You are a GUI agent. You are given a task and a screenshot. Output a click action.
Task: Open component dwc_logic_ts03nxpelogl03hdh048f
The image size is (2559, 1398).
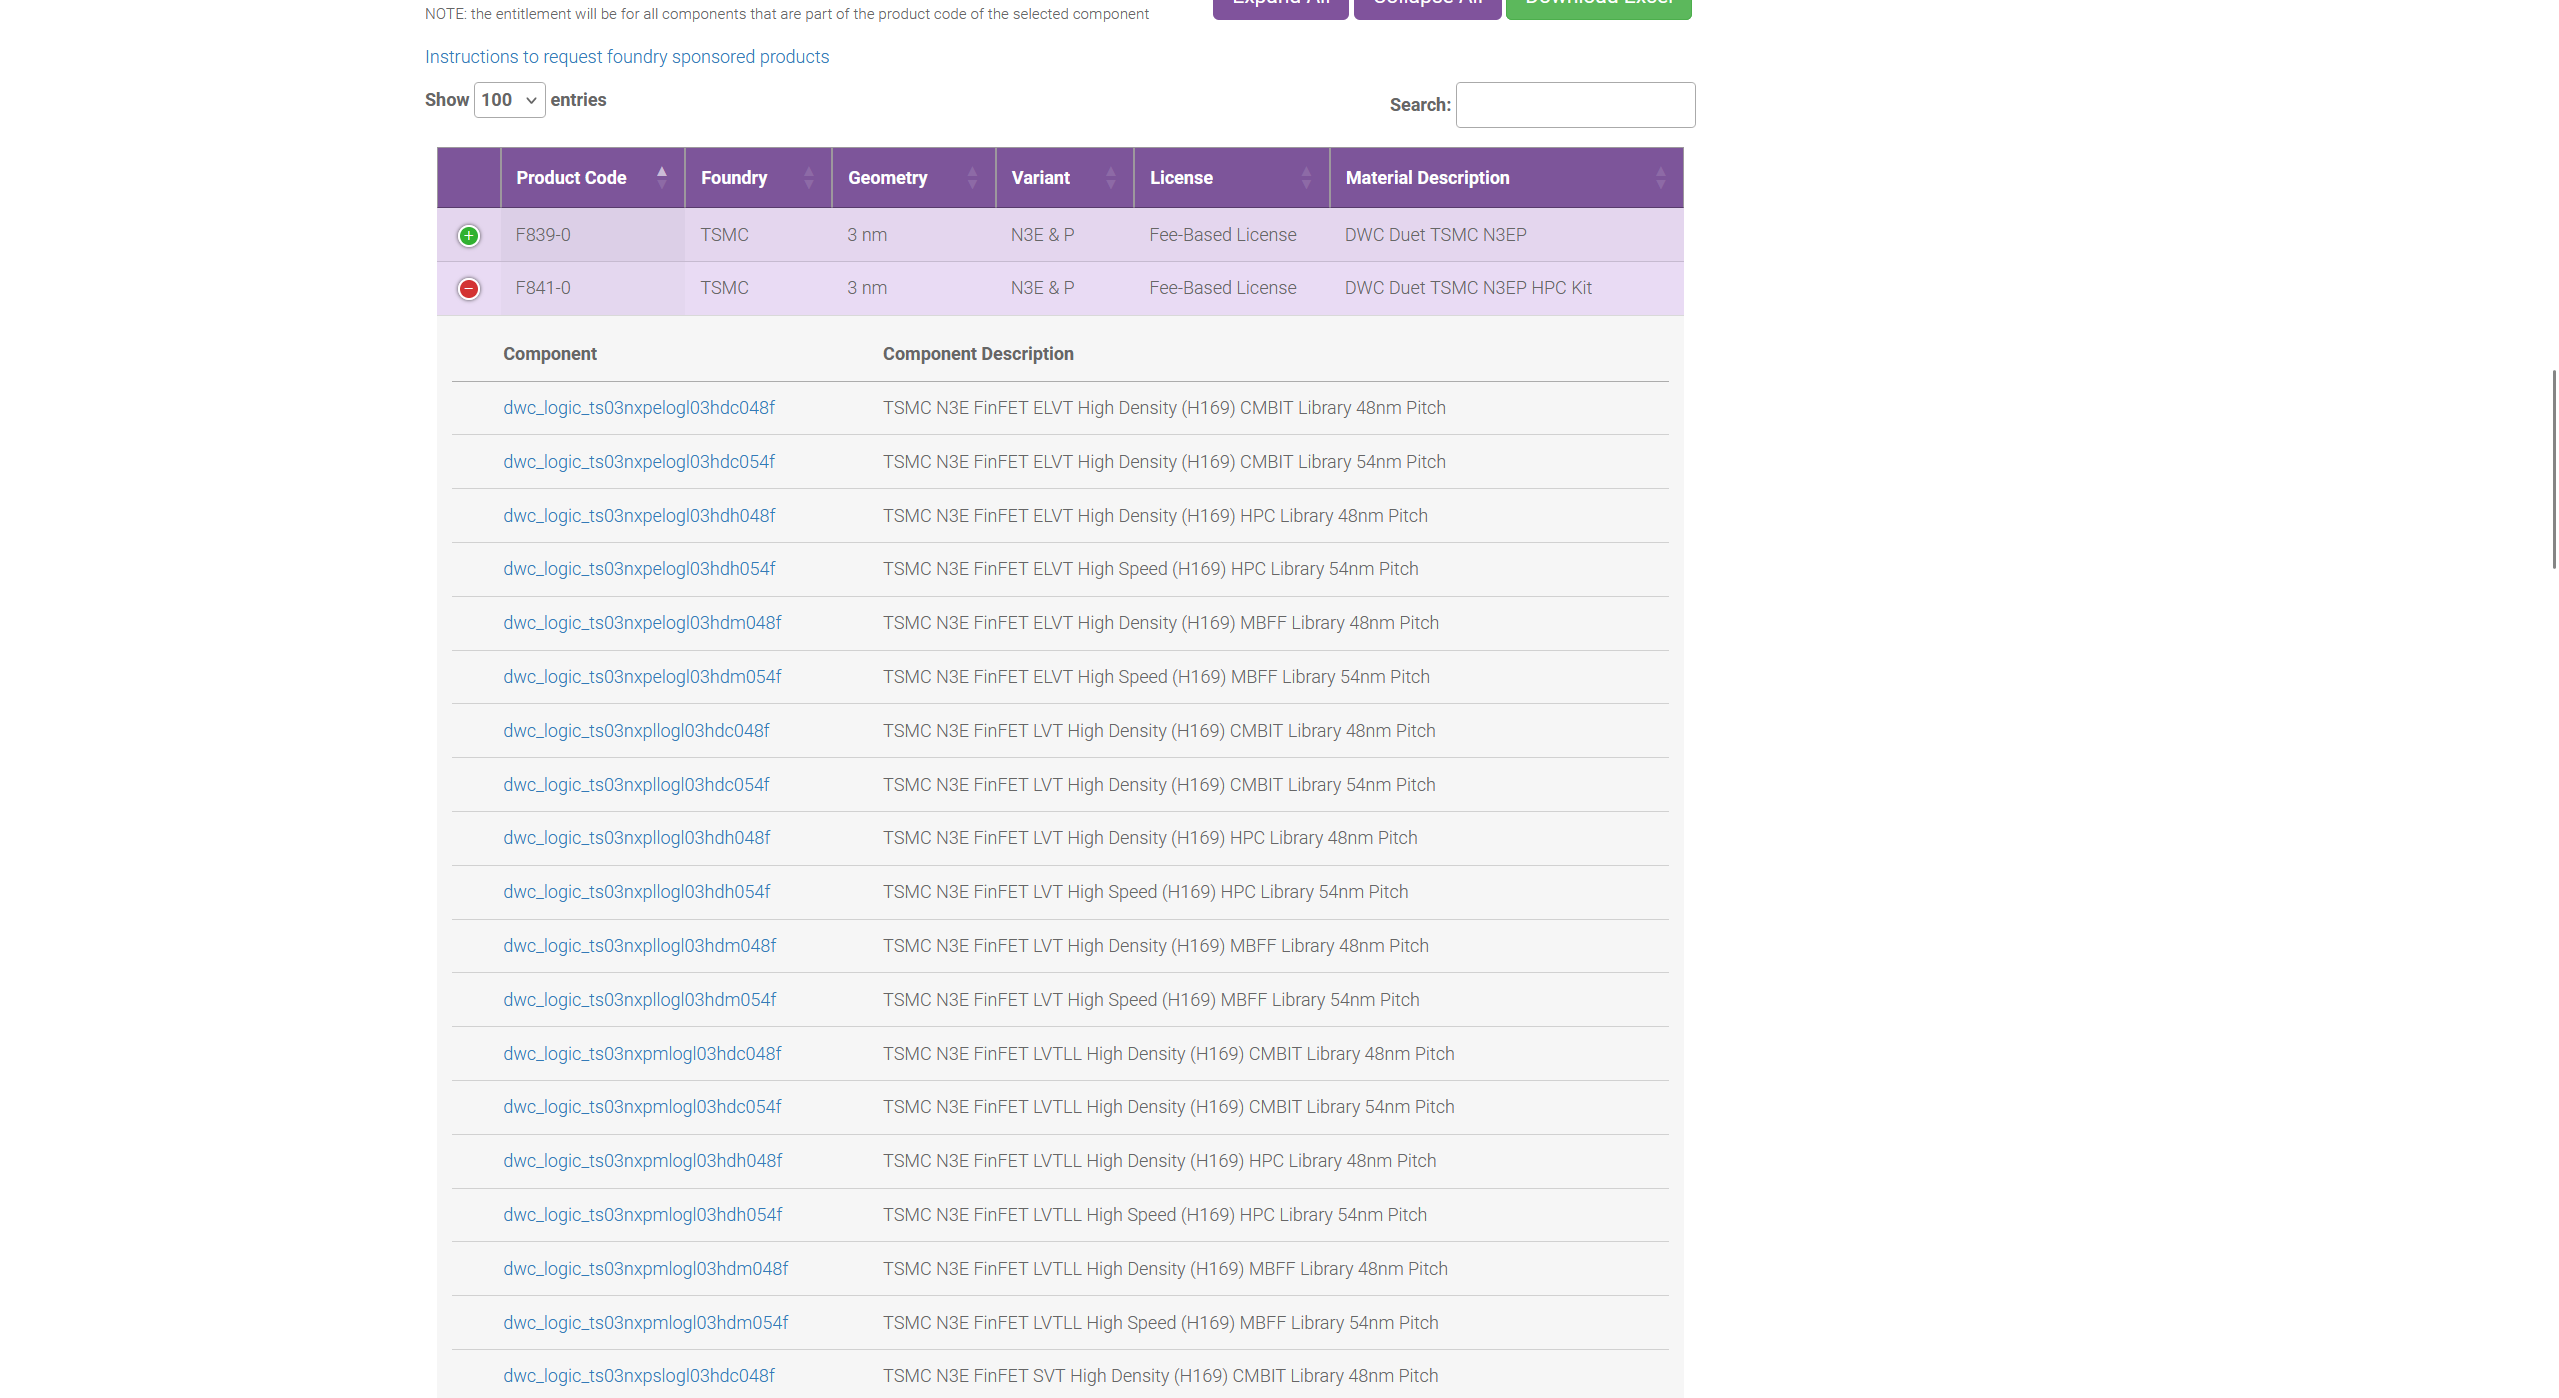coord(639,516)
